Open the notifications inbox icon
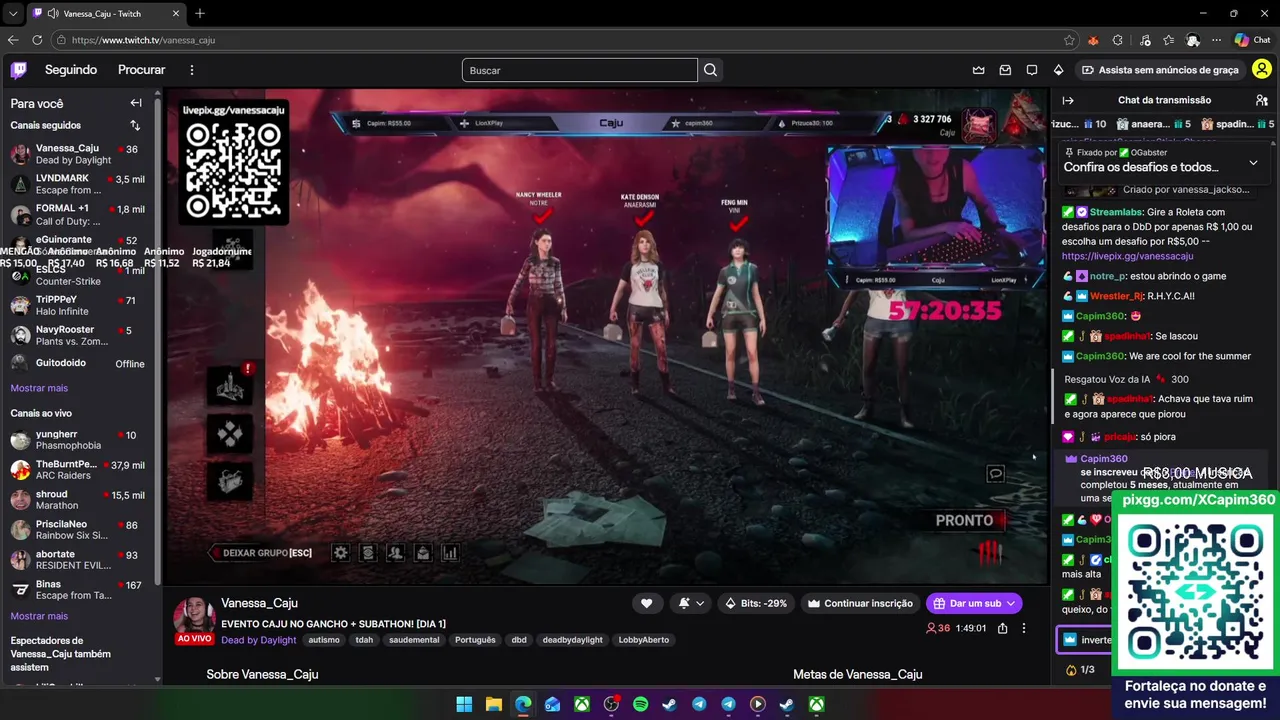Image resolution: width=1280 pixels, height=720 pixels. [1005, 70]
